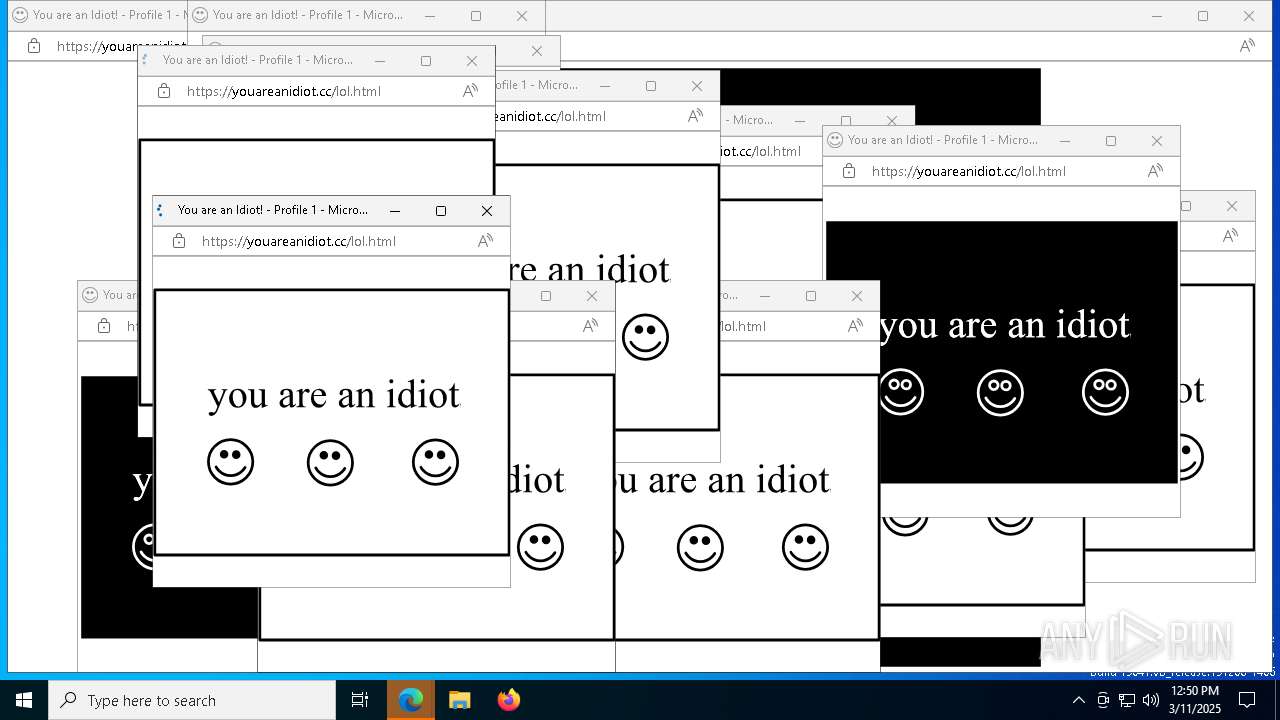Click Read aloud icon in far-right partially hidden window
Screen dimensions: 1280x720
click(x=1230, y=236)
